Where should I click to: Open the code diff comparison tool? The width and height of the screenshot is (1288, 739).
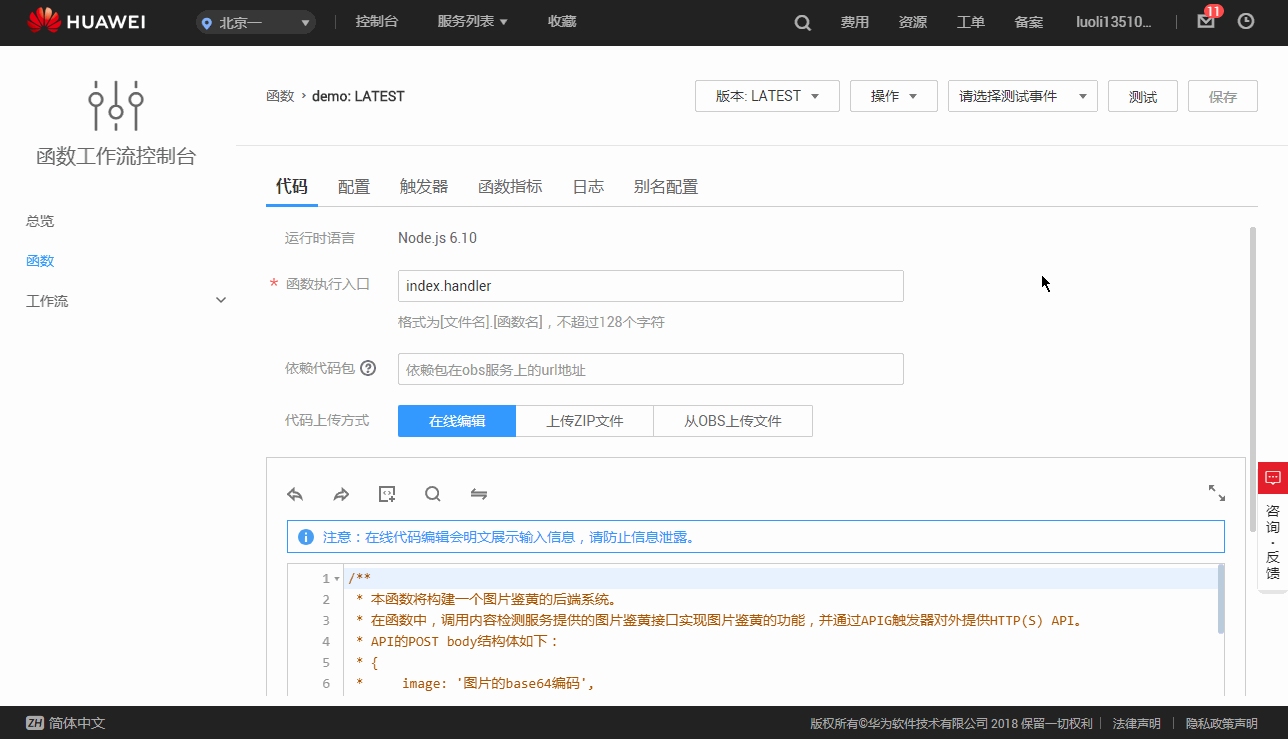[x=478, y=494]
